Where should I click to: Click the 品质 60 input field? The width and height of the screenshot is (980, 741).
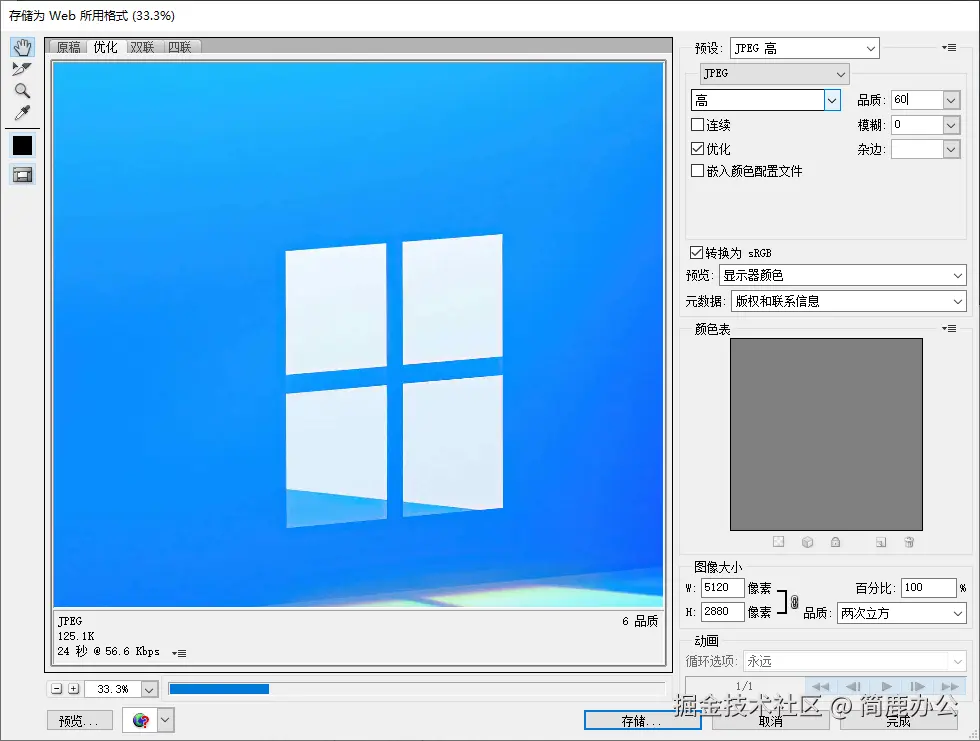(x=917, y=100)
